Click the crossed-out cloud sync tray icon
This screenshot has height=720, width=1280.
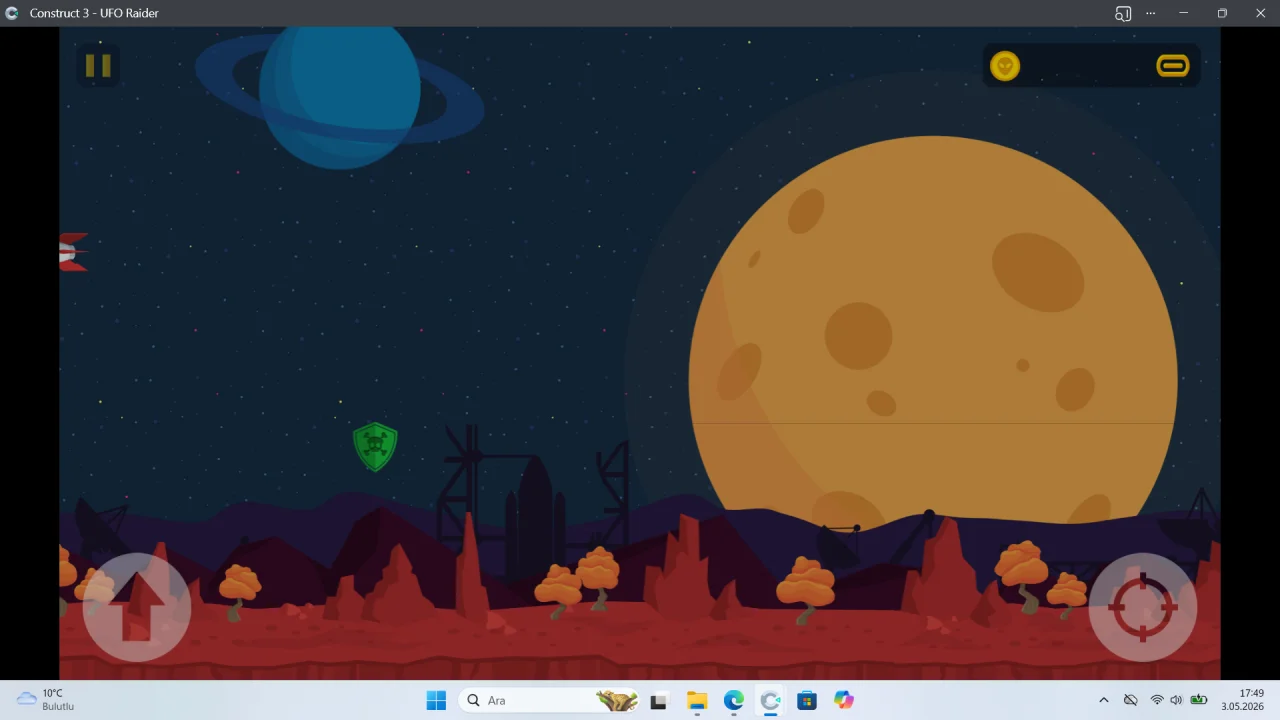(x=1130, y=700)
